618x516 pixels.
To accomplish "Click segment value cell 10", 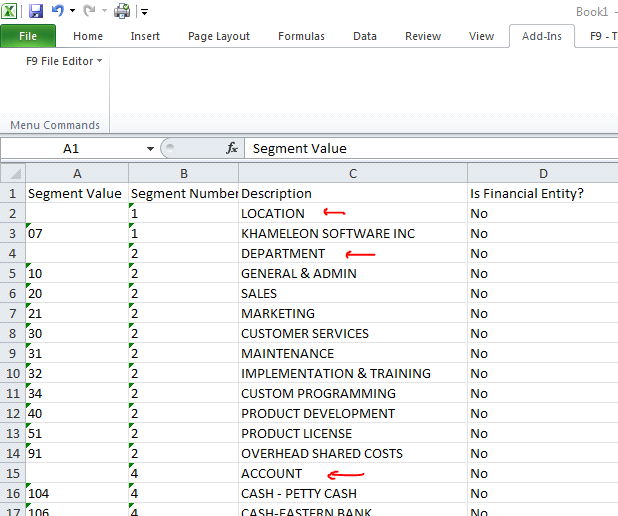I will pyautogui.click(x=77, y=273).
